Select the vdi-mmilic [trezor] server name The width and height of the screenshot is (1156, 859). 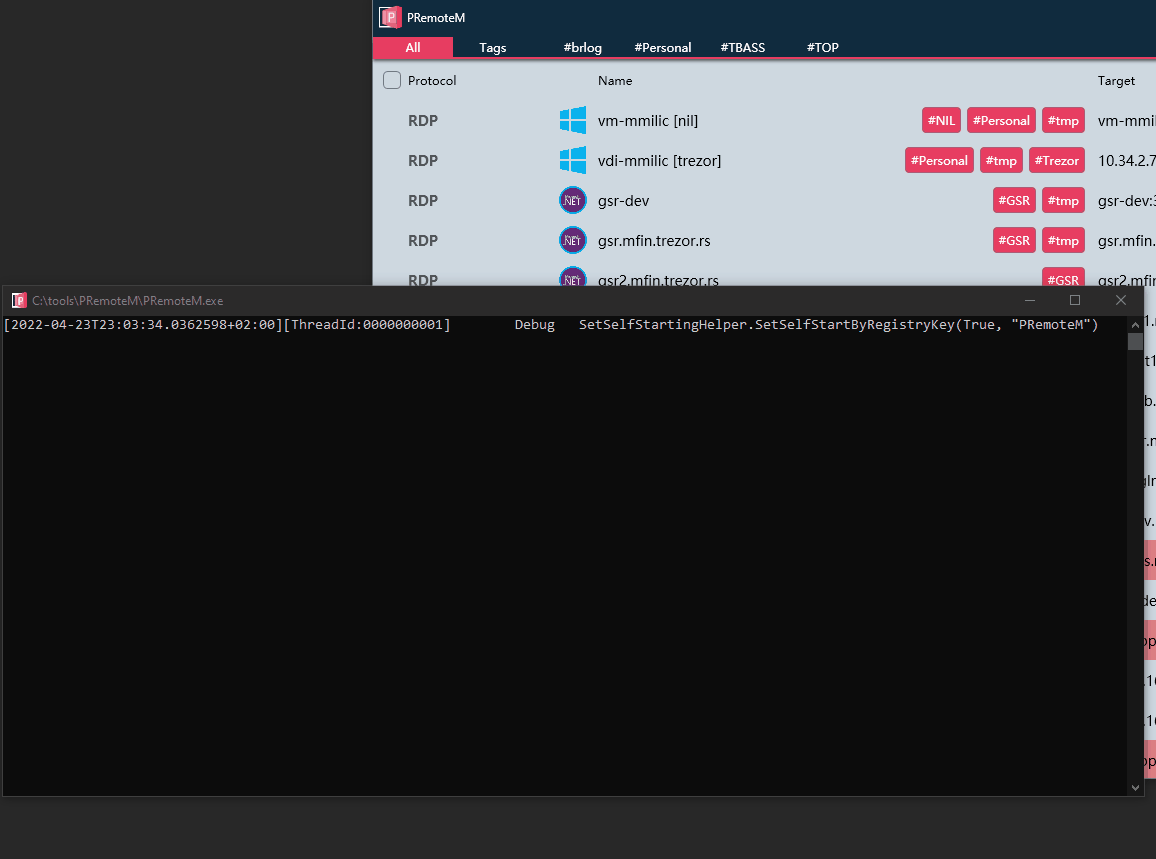pyautogui.click(x=659, y=160)
